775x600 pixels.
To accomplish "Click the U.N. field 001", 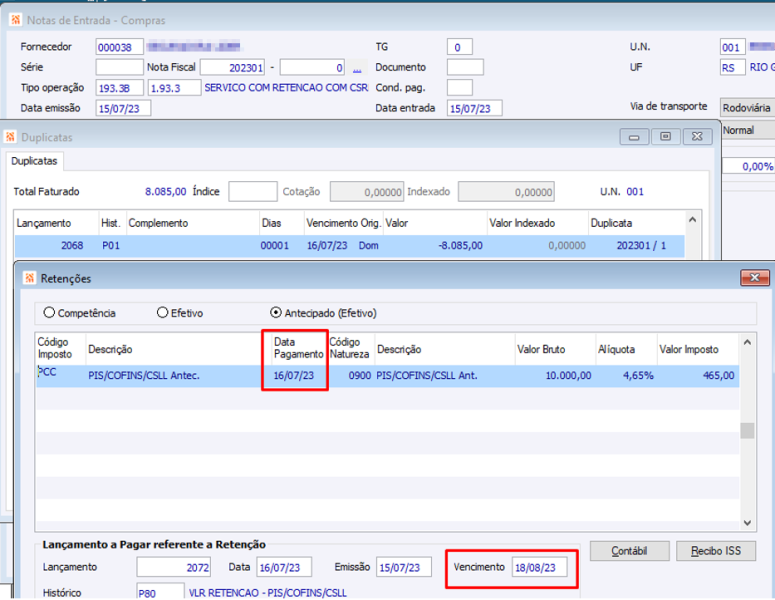I will (732, 47).
